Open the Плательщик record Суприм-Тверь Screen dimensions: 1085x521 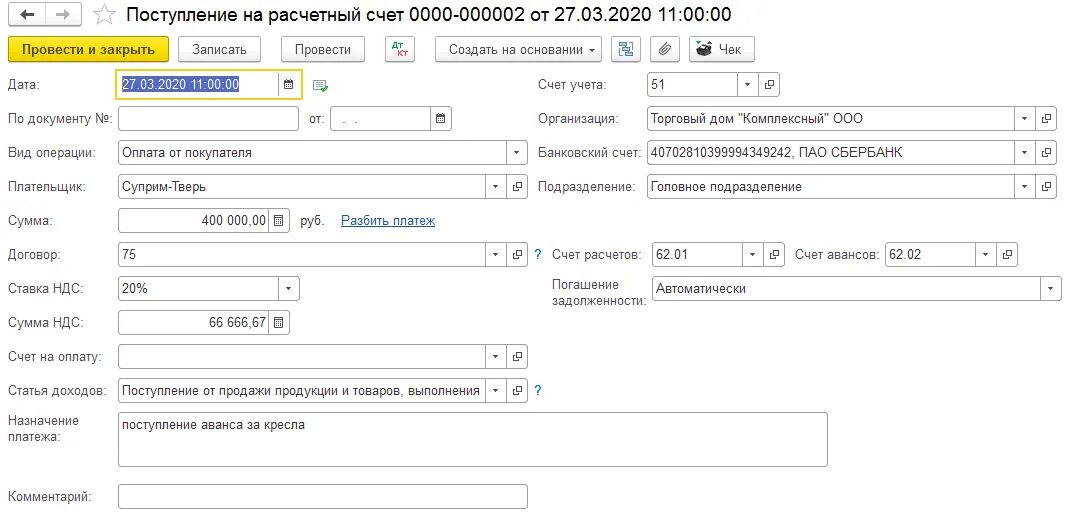[517, 187]
